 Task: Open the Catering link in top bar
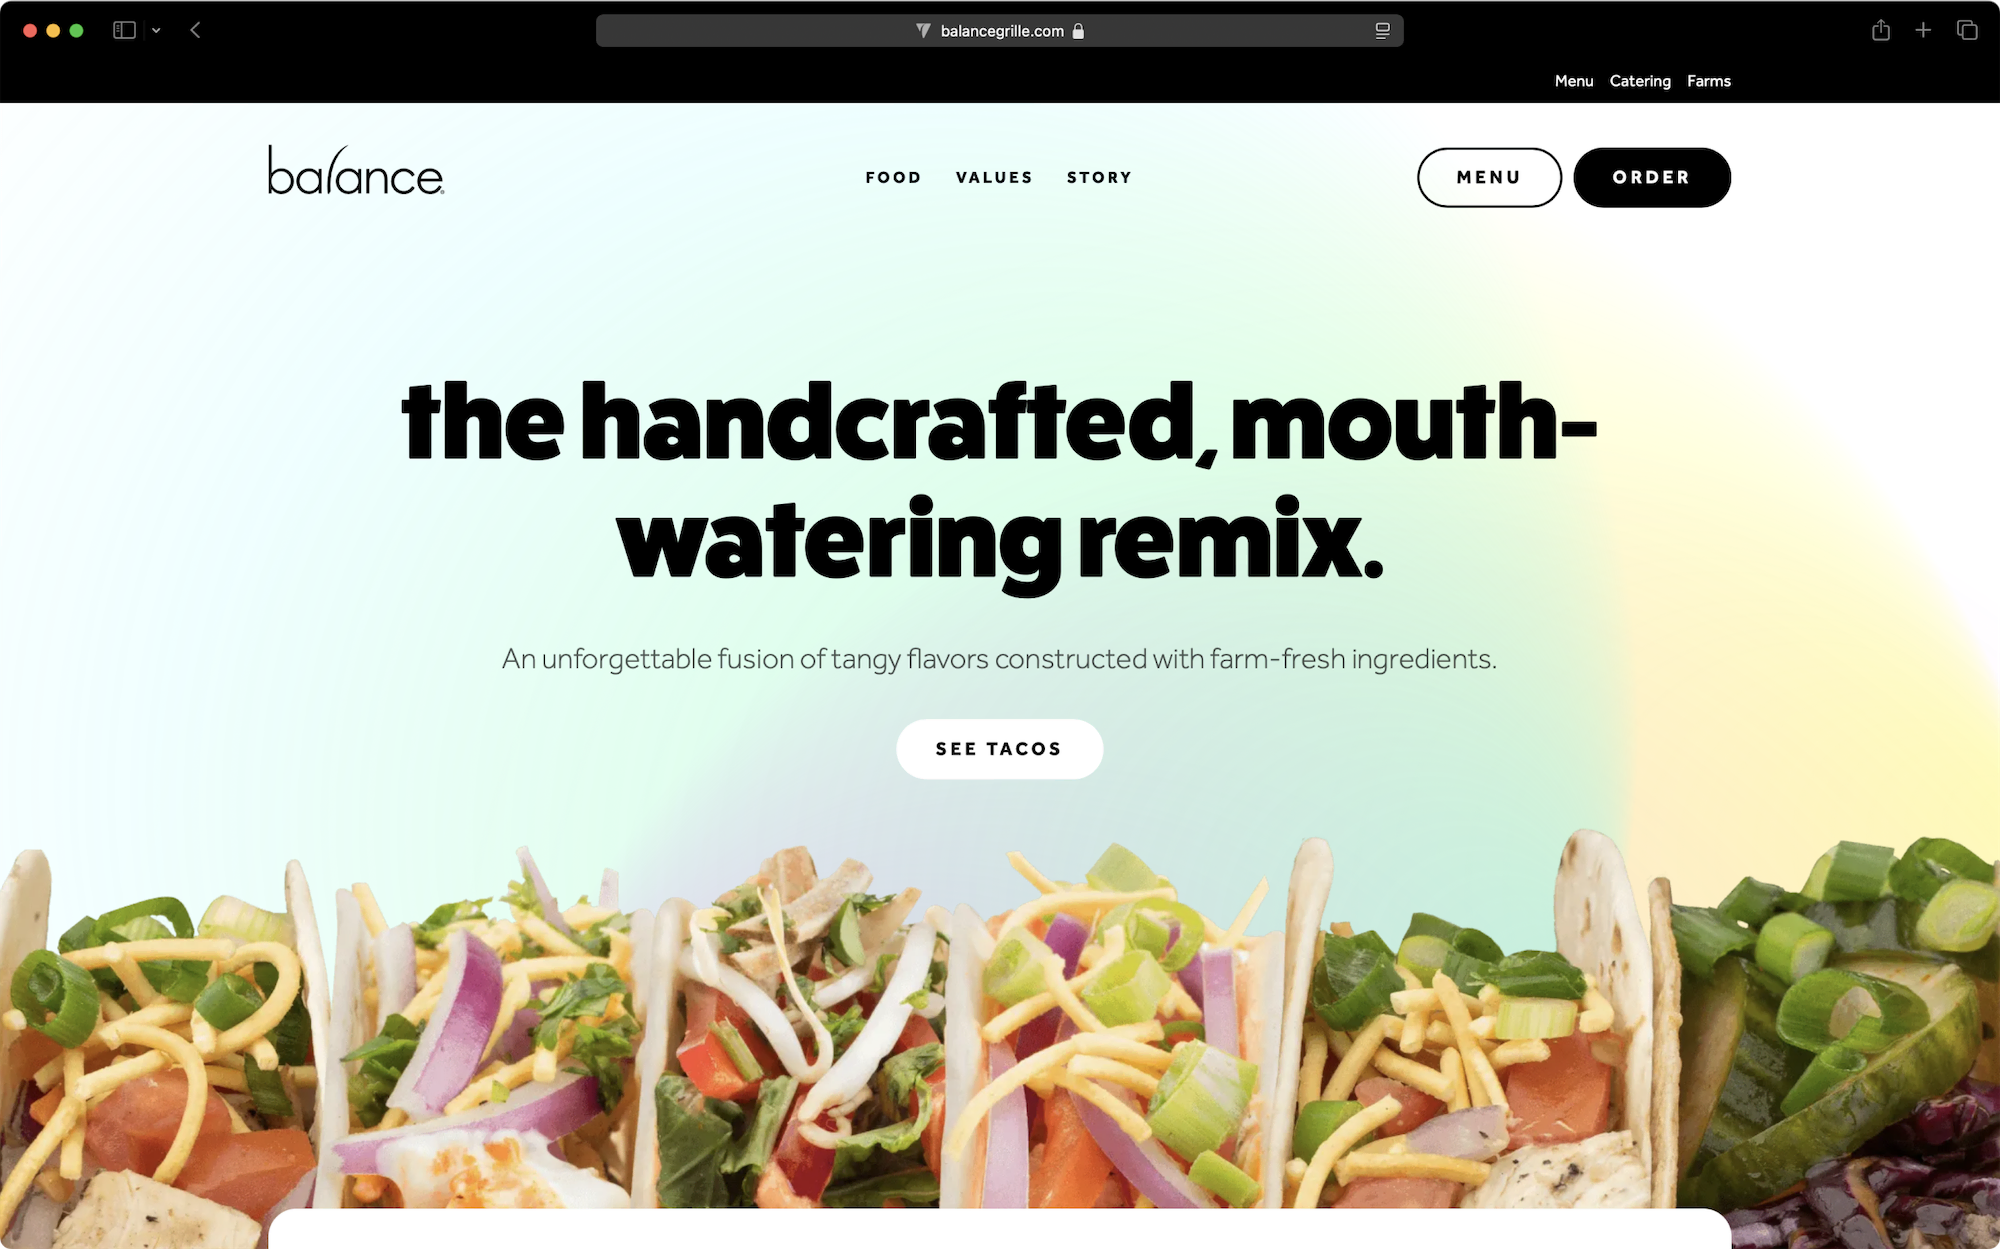(x=1640, y=81)
